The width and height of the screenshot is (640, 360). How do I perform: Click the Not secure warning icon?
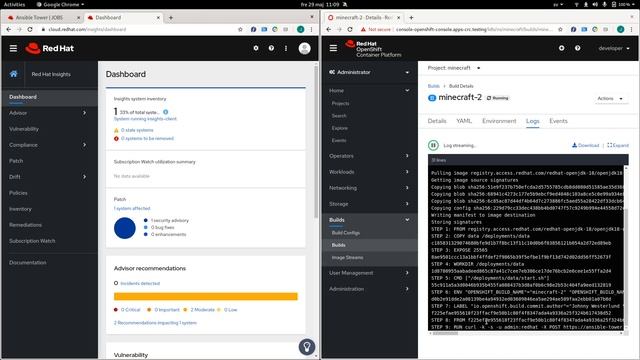(x=363, y=29)
